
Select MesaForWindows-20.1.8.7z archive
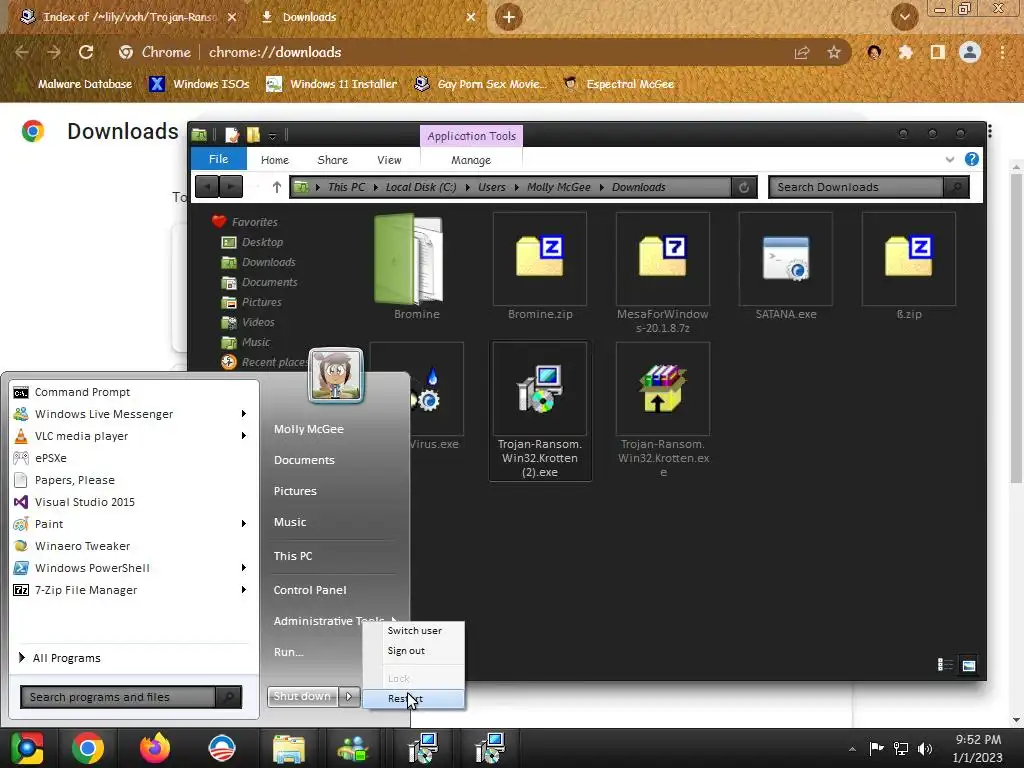tap(663, 273)
